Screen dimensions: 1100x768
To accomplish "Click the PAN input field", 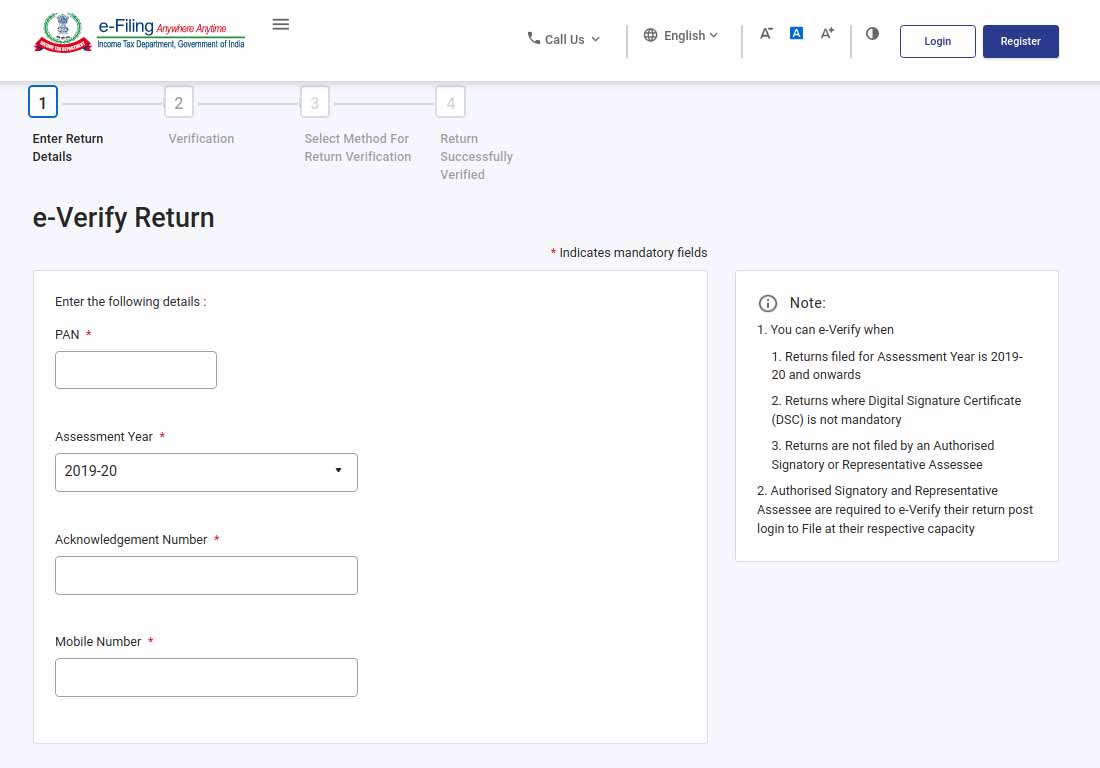I will click(x=136, y=370).
